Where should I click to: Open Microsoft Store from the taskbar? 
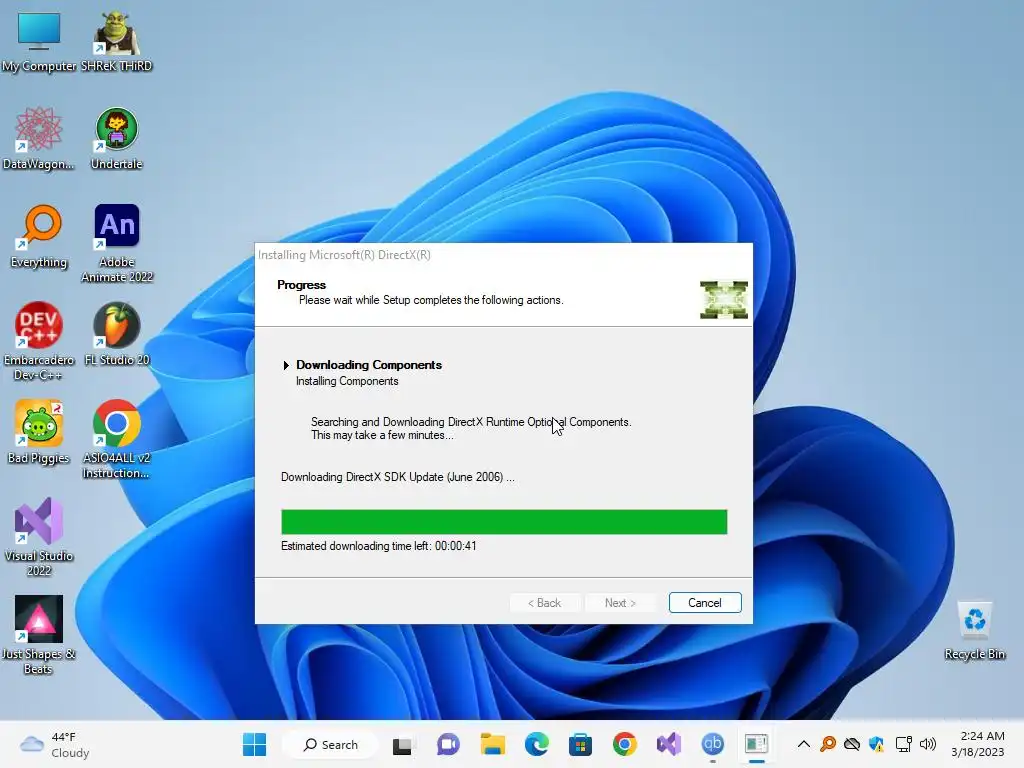[580, 744]
